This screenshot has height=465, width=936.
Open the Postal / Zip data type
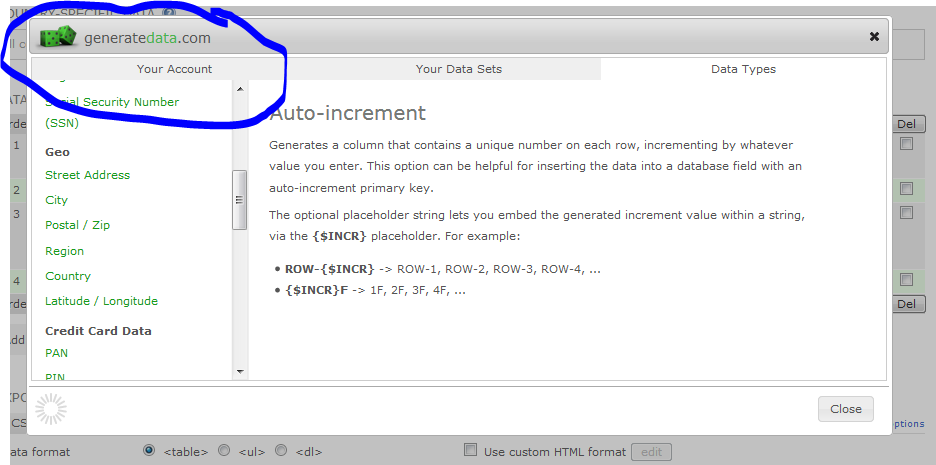pyautogui.click(x=77, y=225)
